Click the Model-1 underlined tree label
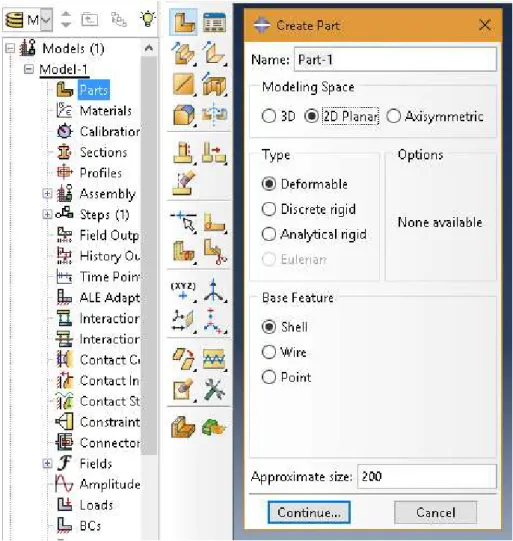The height and width of the screenshot is (541, 513). (x=63, y=69)
